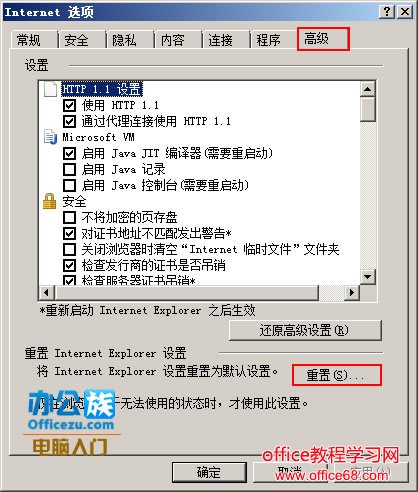Viewport: 418px width, 492px height.
Task: Click the scroll down arrow in settings list
Action: (x=368, y=276)
